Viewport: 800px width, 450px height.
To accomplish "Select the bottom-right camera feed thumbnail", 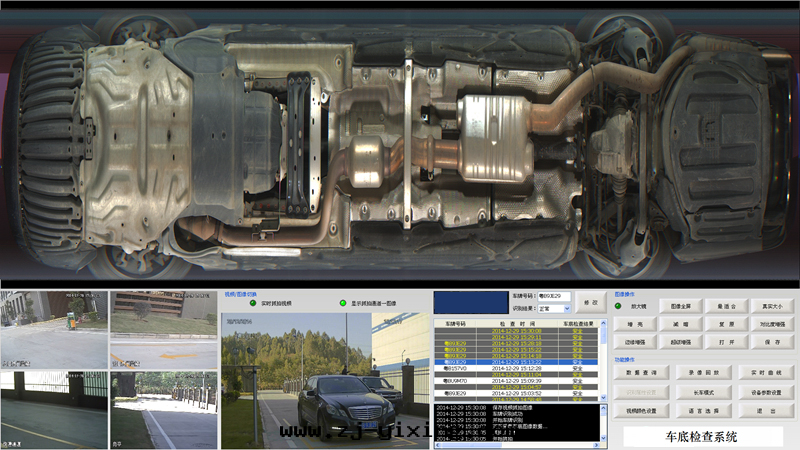I will click(162, 409).
